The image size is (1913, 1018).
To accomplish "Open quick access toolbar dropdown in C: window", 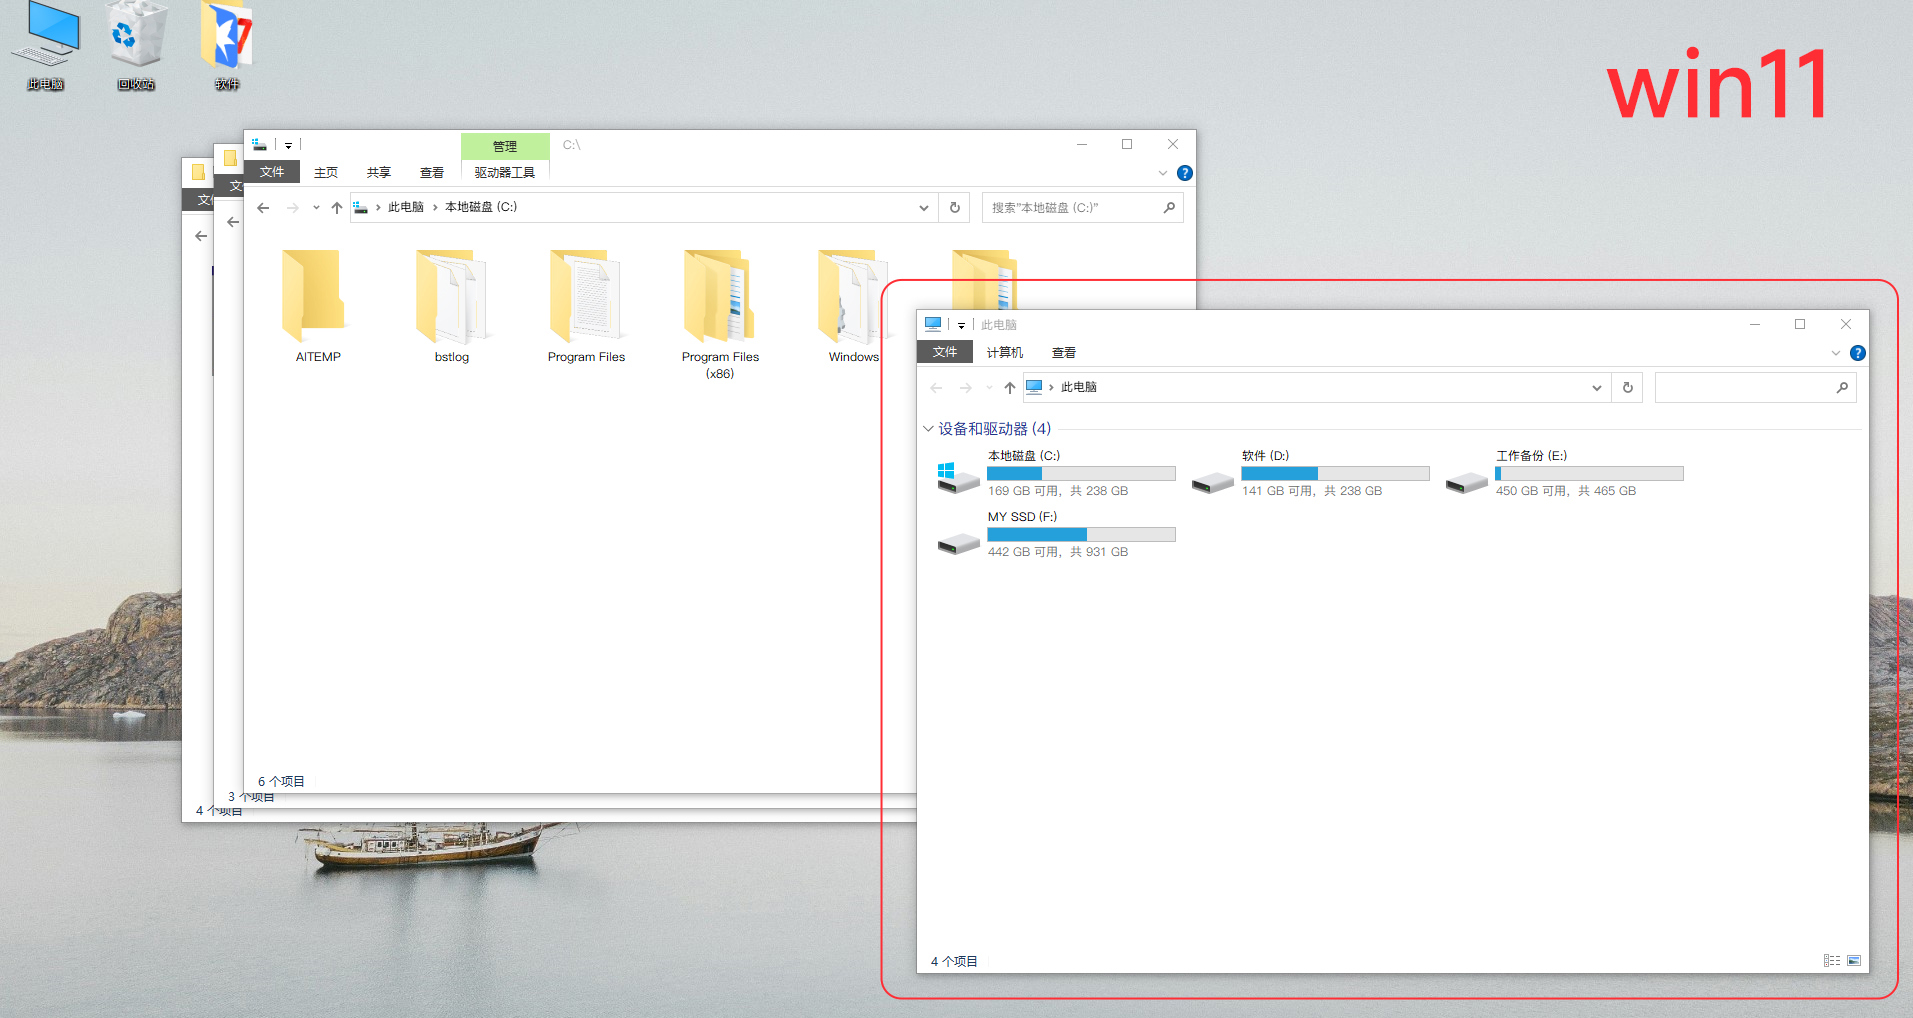I will pyautogui.click(x=288, y=145).
